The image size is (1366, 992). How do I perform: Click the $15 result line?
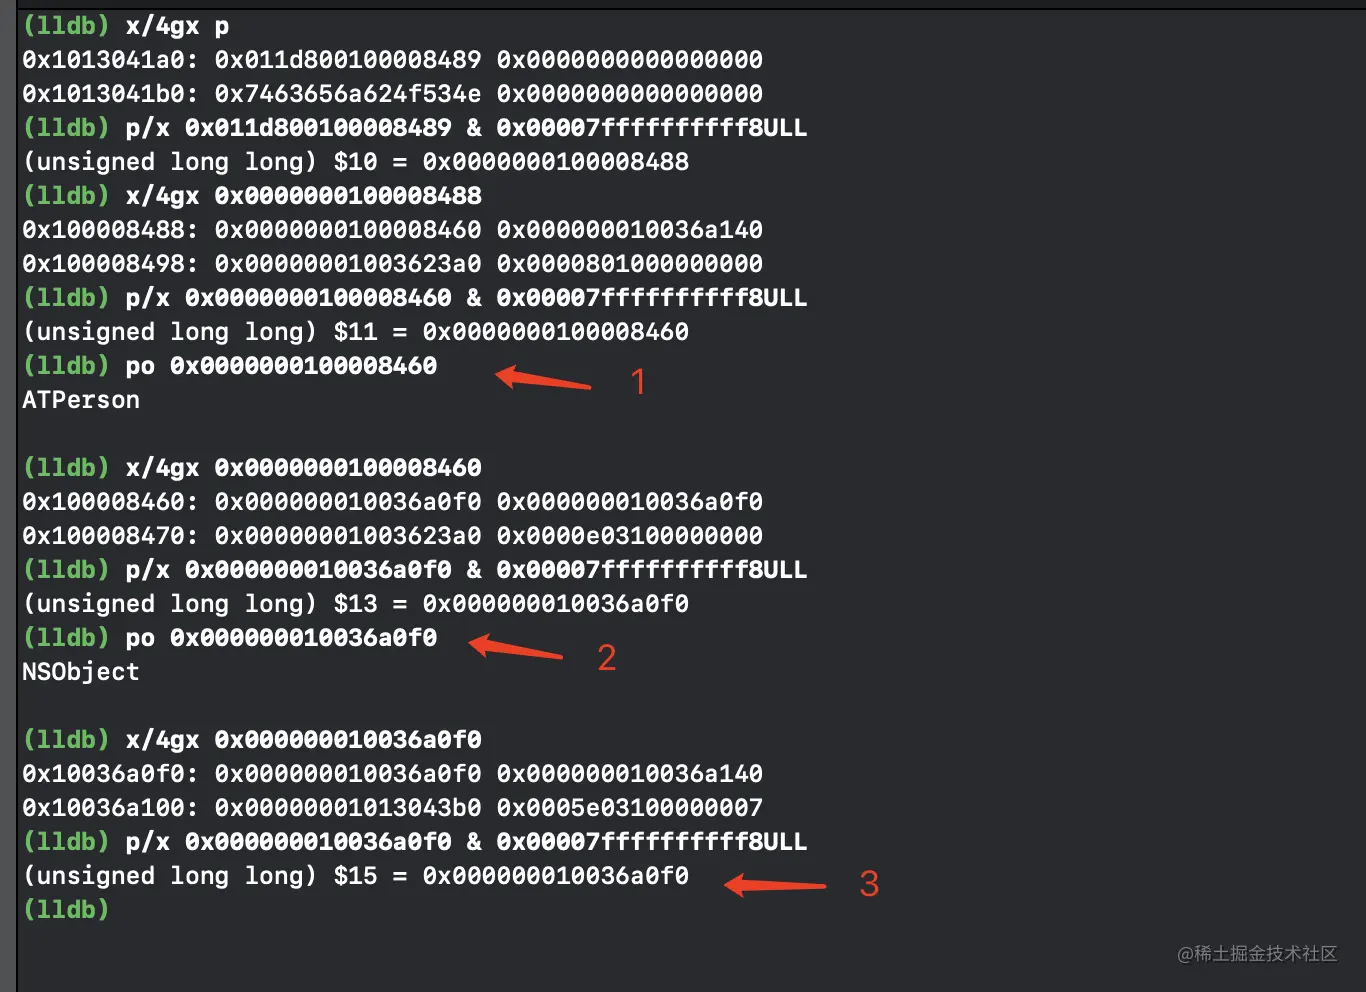click(x=356, y=876)
